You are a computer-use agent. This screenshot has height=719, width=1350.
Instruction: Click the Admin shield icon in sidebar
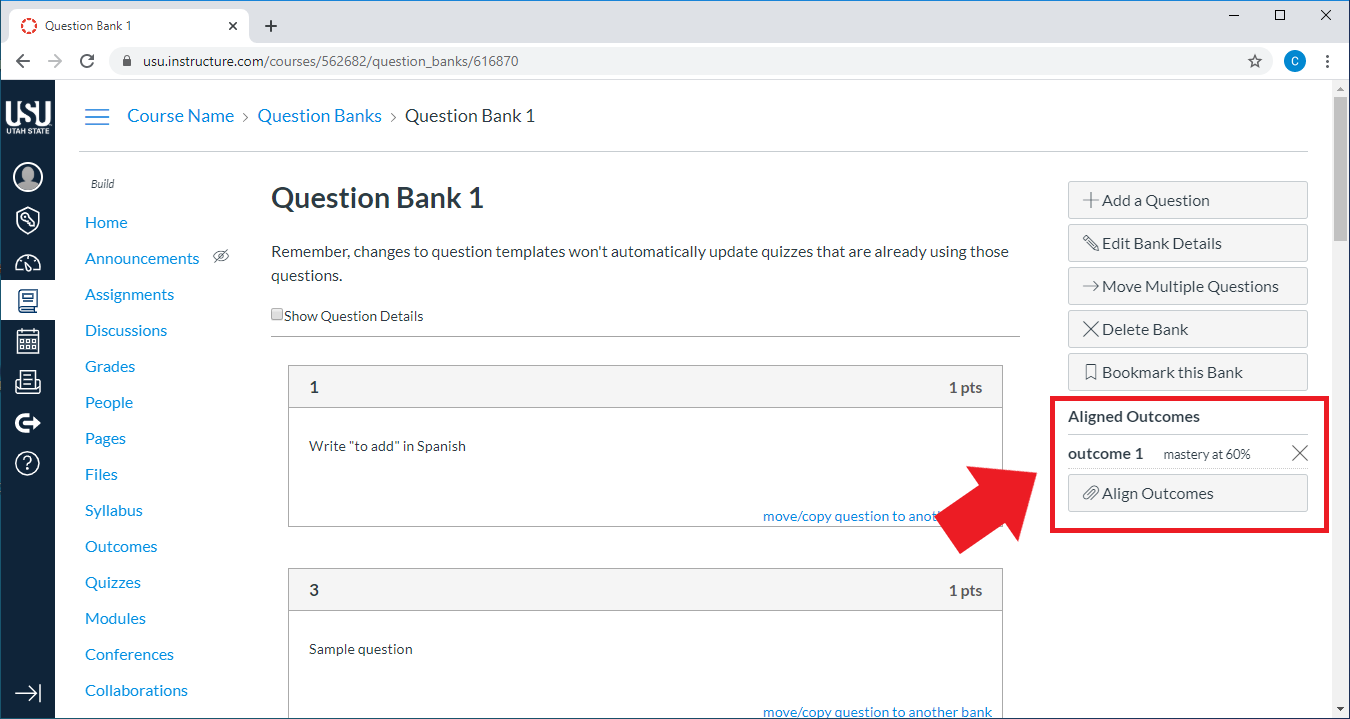[x=28, y=220]
